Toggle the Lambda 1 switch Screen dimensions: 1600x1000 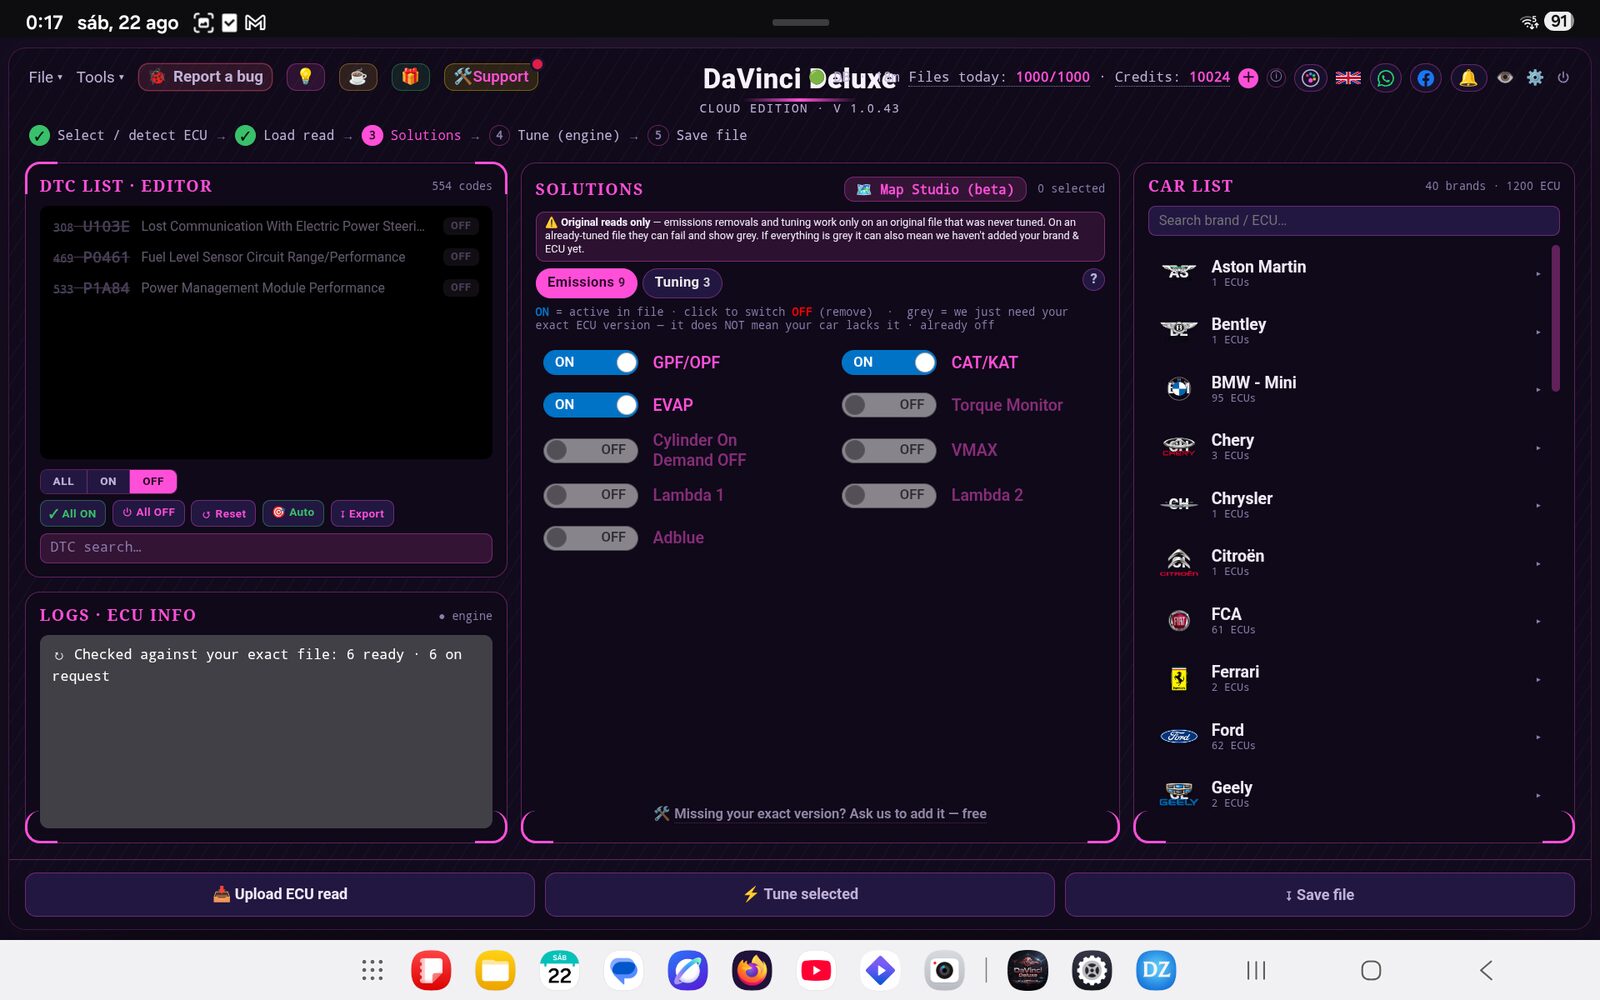pos(591,495)
